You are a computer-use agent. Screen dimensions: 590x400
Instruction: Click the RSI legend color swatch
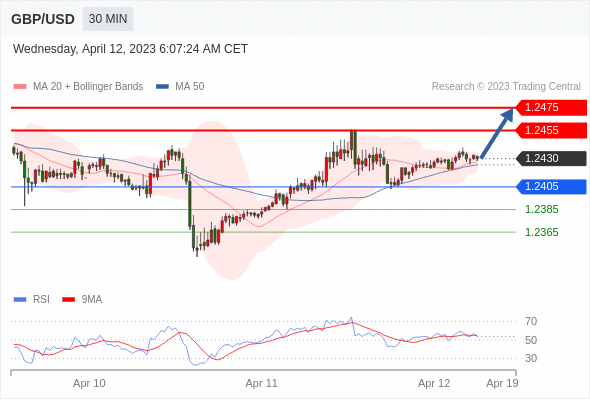click(x=20, y=300)
